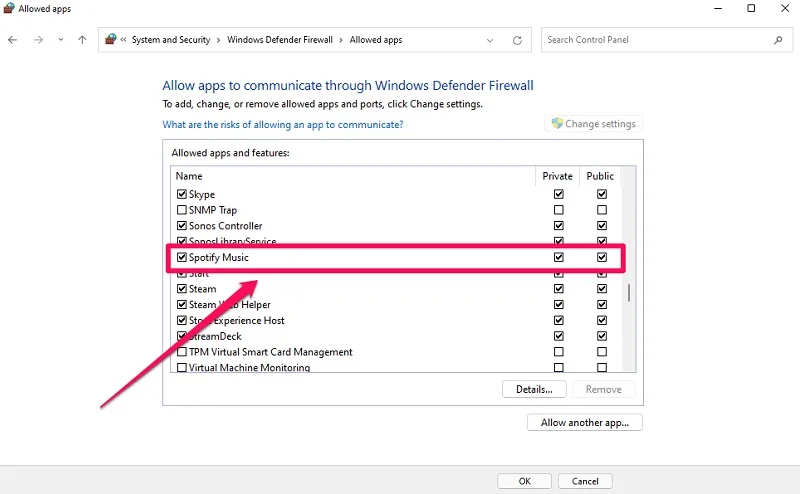
Task: Sort list by Name column header
Action: (x=189, y=176)
